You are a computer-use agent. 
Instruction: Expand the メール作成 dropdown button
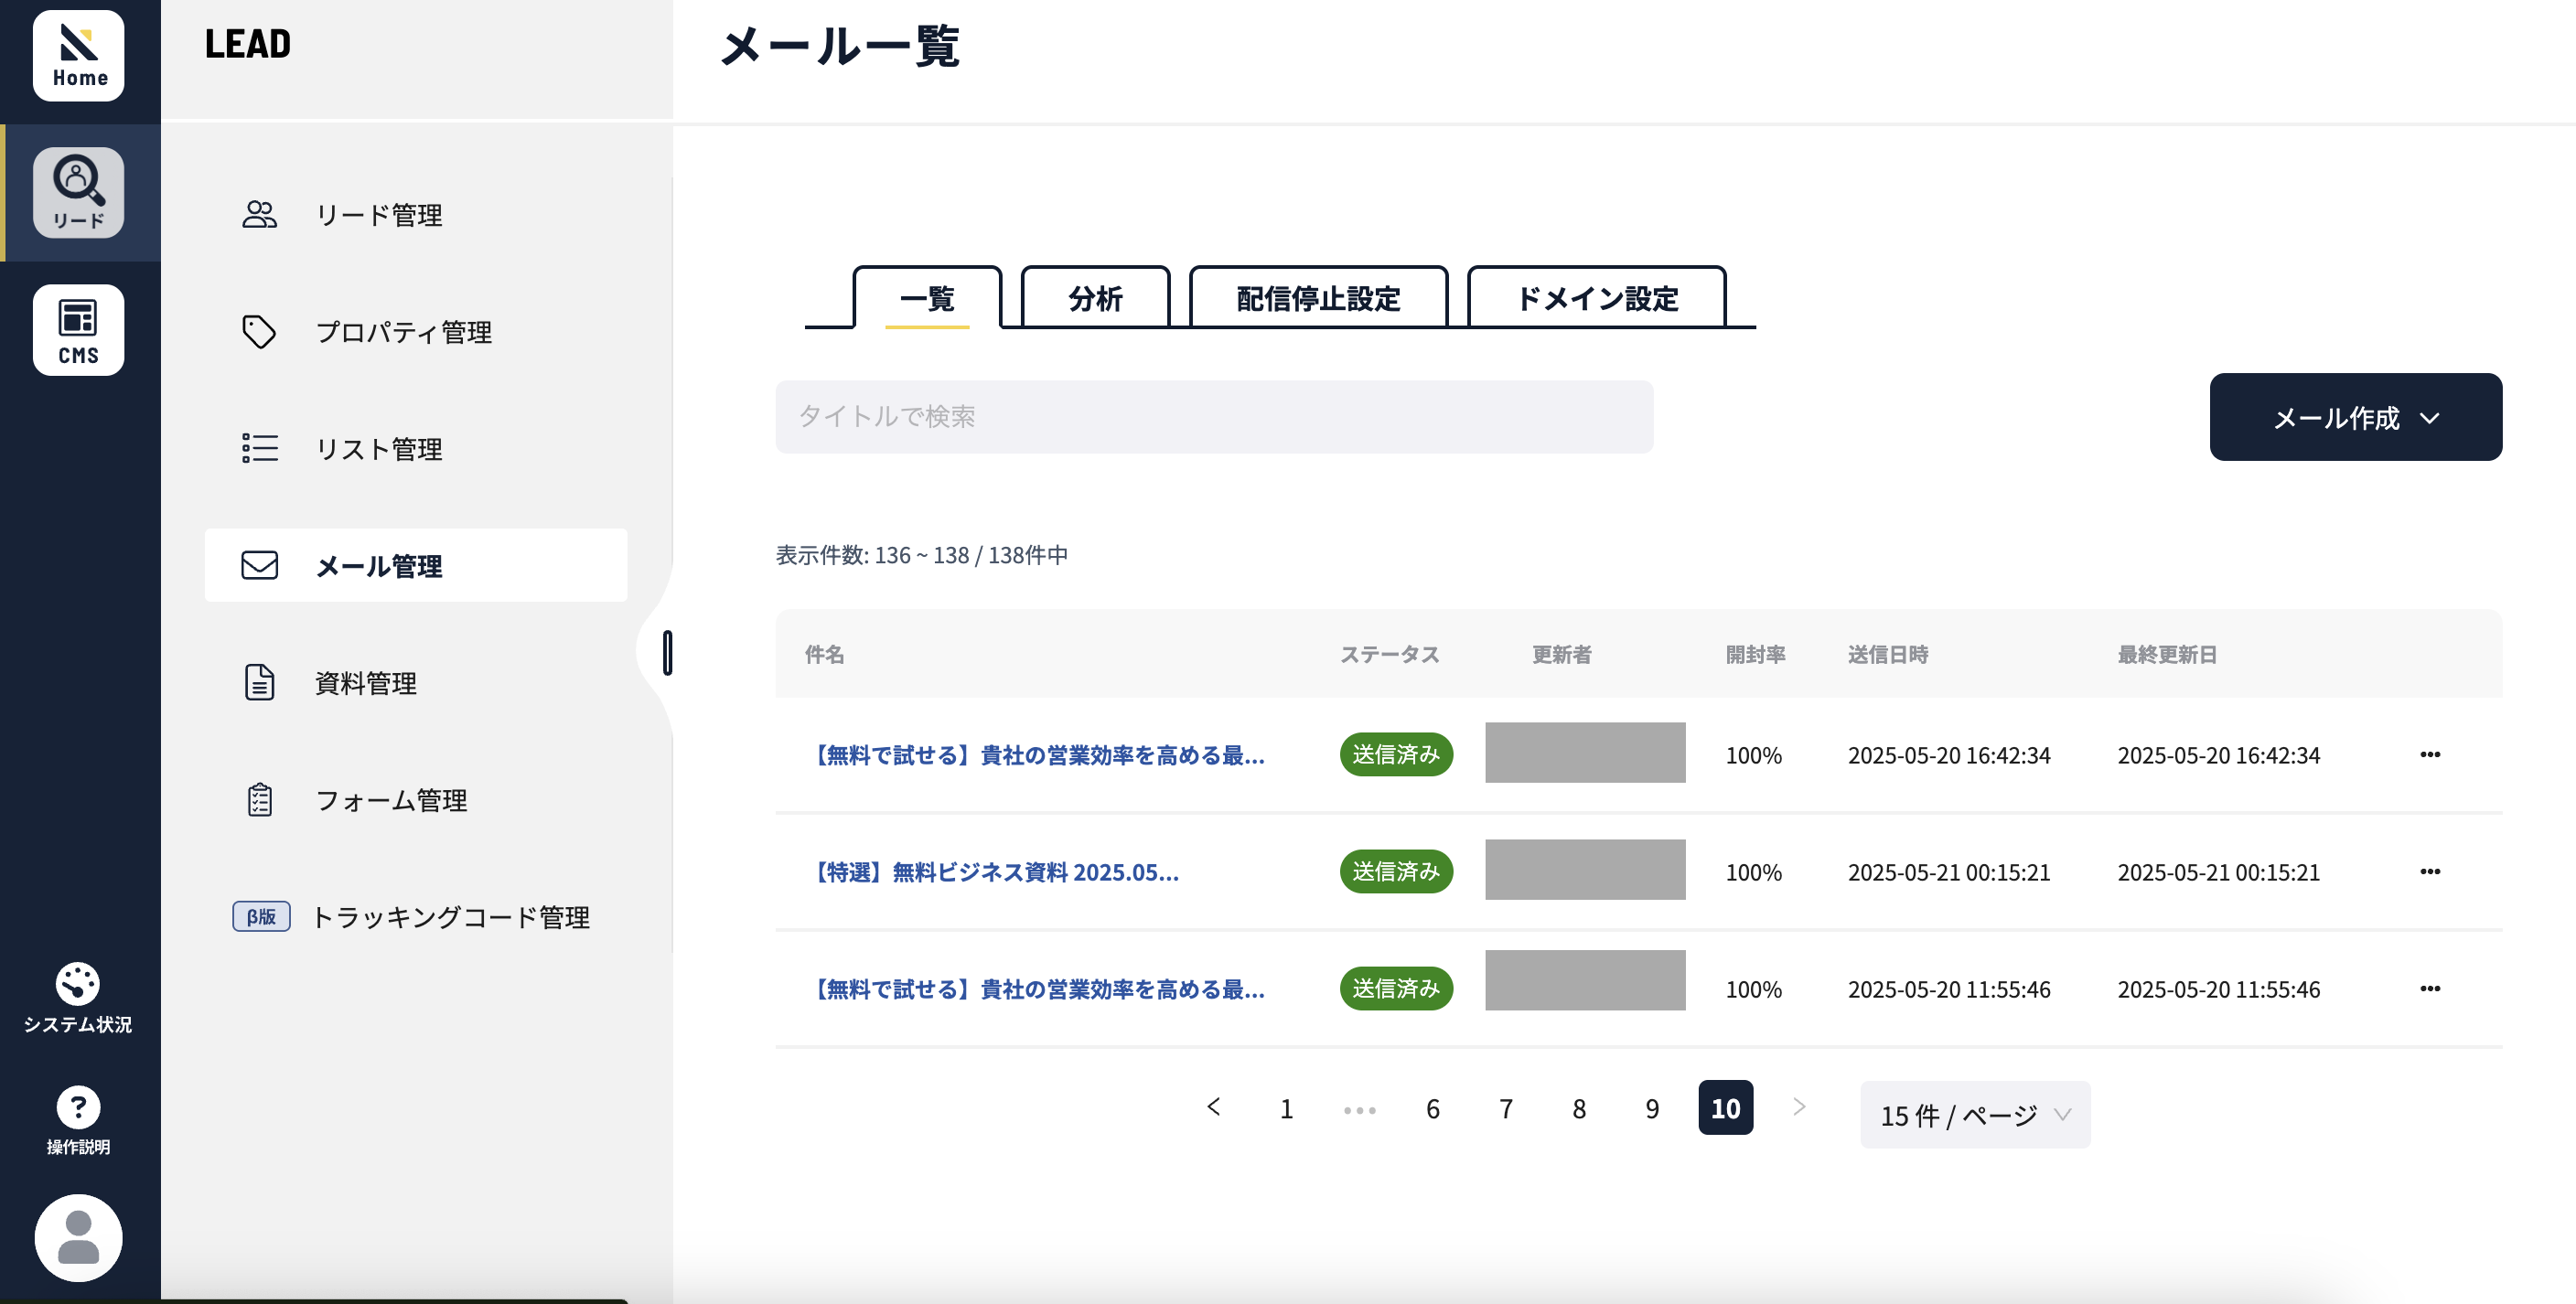2356,417
